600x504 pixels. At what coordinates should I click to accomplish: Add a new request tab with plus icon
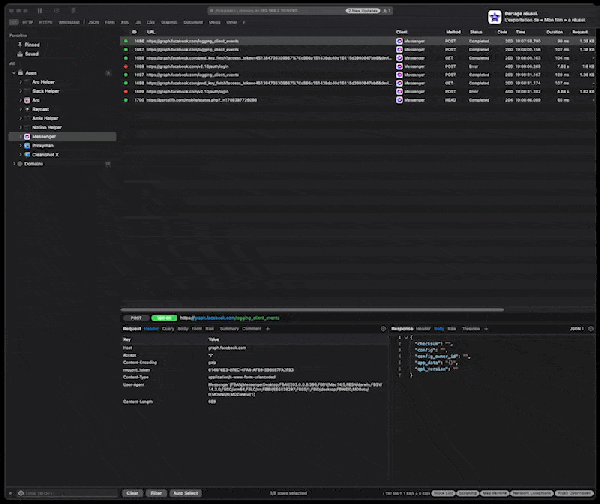pyautogui.click(x=268, y=329)
